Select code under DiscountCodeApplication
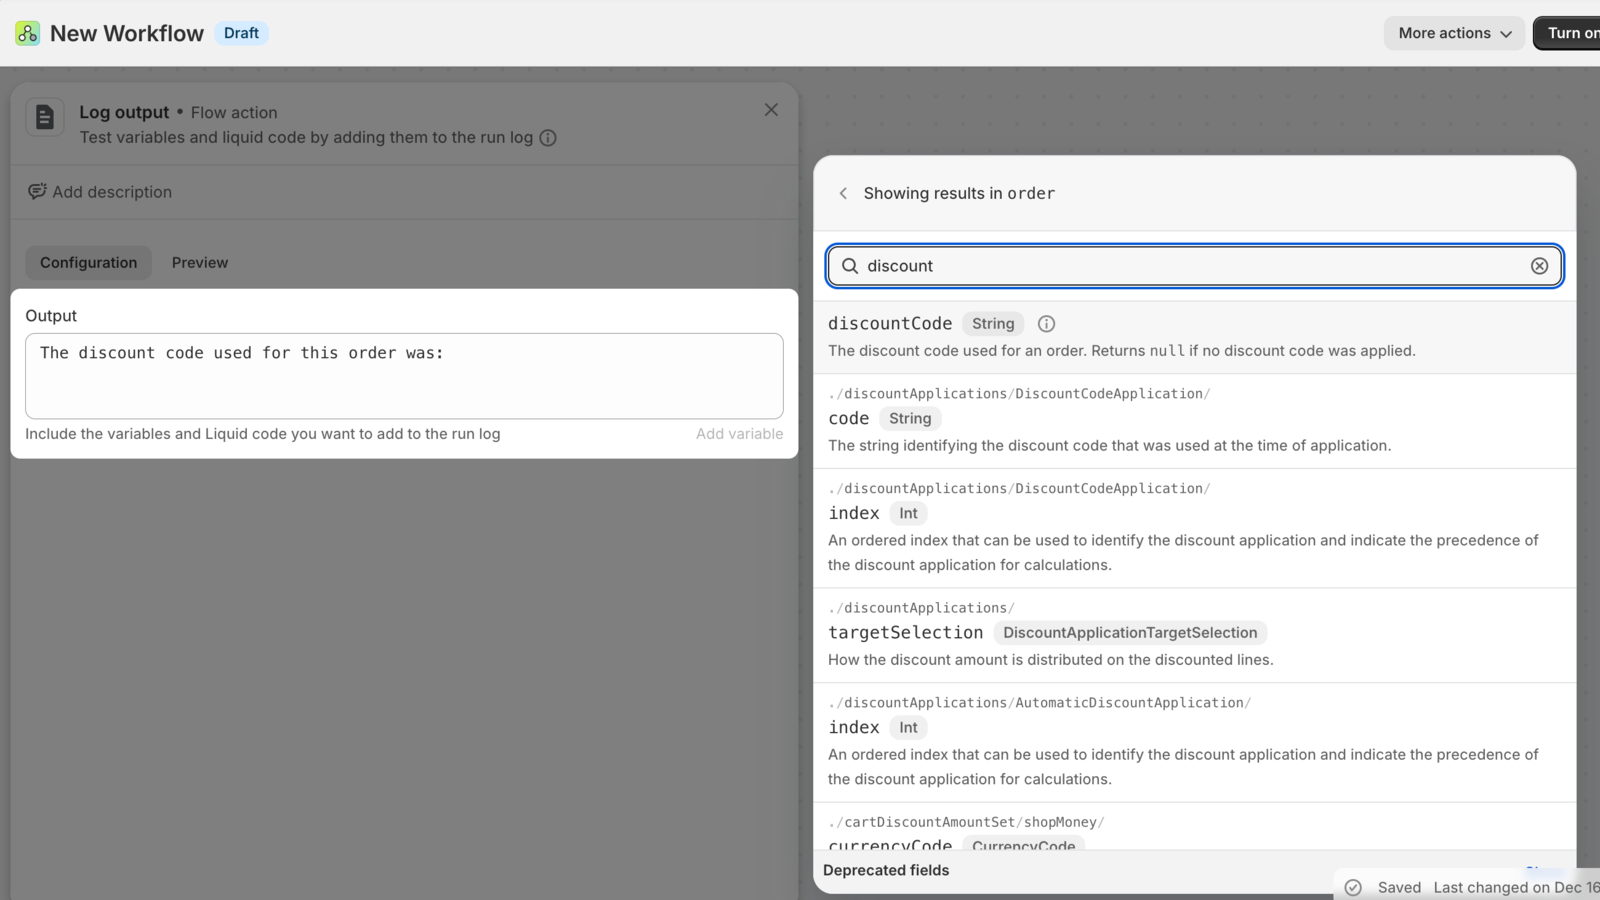The height and width of the screenshot is (900, 1600). point(848,418)
